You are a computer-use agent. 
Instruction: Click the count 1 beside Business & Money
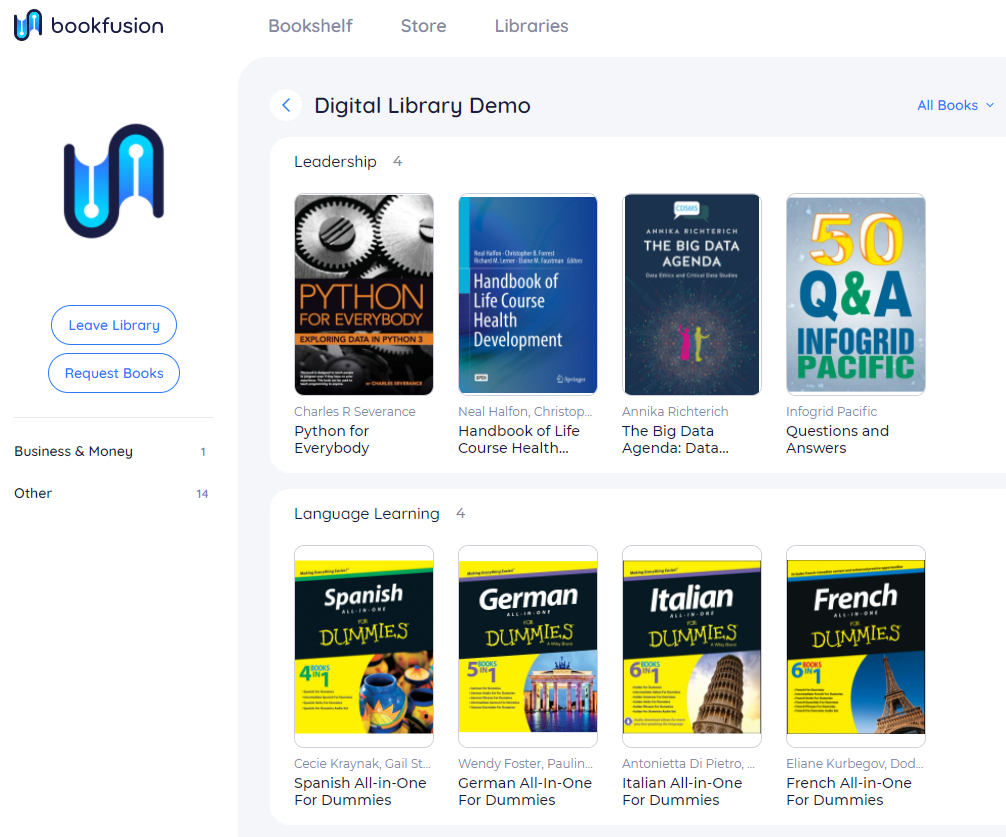[203, 452]
